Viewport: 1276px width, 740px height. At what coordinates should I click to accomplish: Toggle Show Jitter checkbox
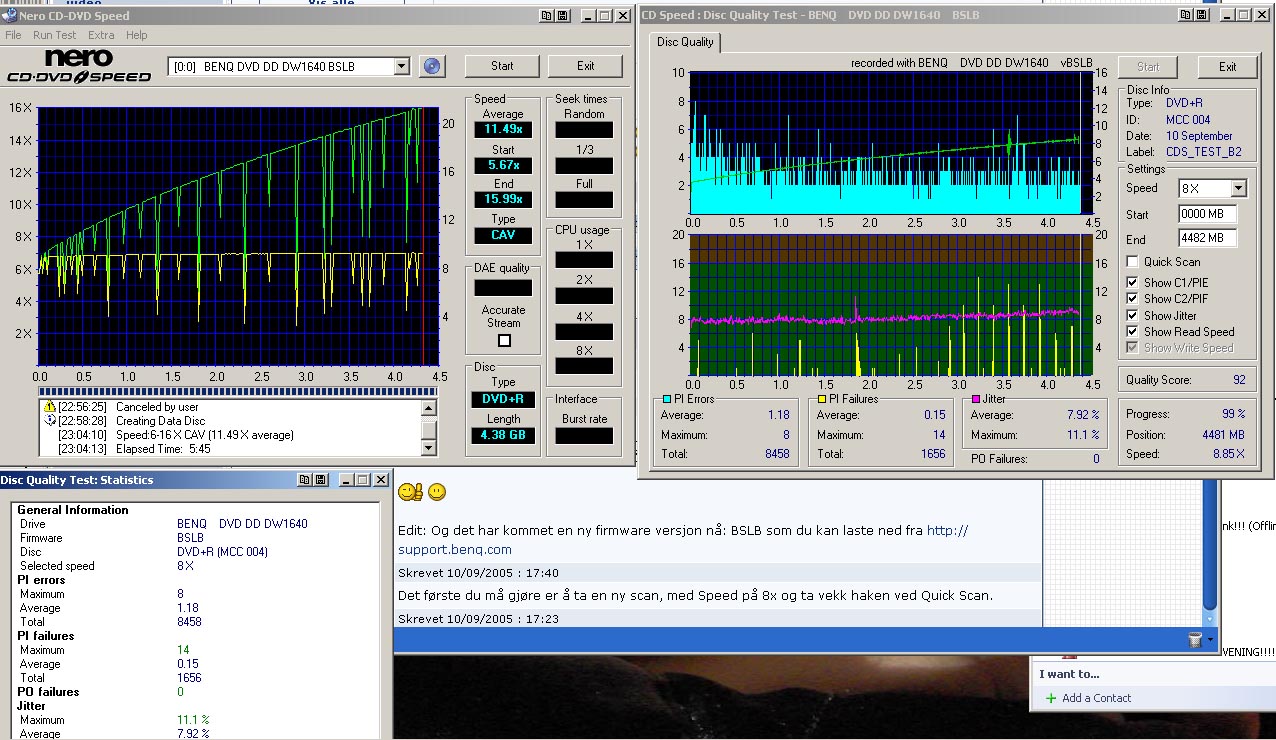click(1133, 316)
